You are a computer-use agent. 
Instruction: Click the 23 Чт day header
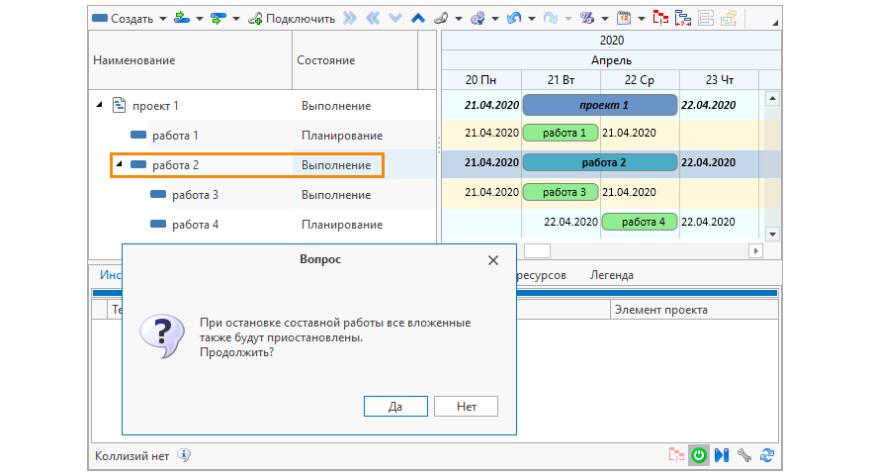(x=719, y=80)
